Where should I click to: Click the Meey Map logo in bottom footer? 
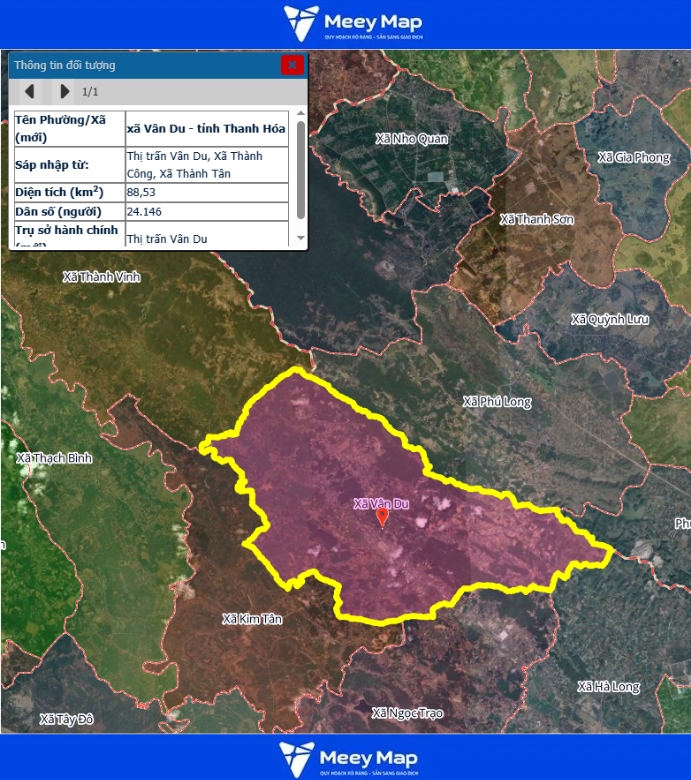349,759
